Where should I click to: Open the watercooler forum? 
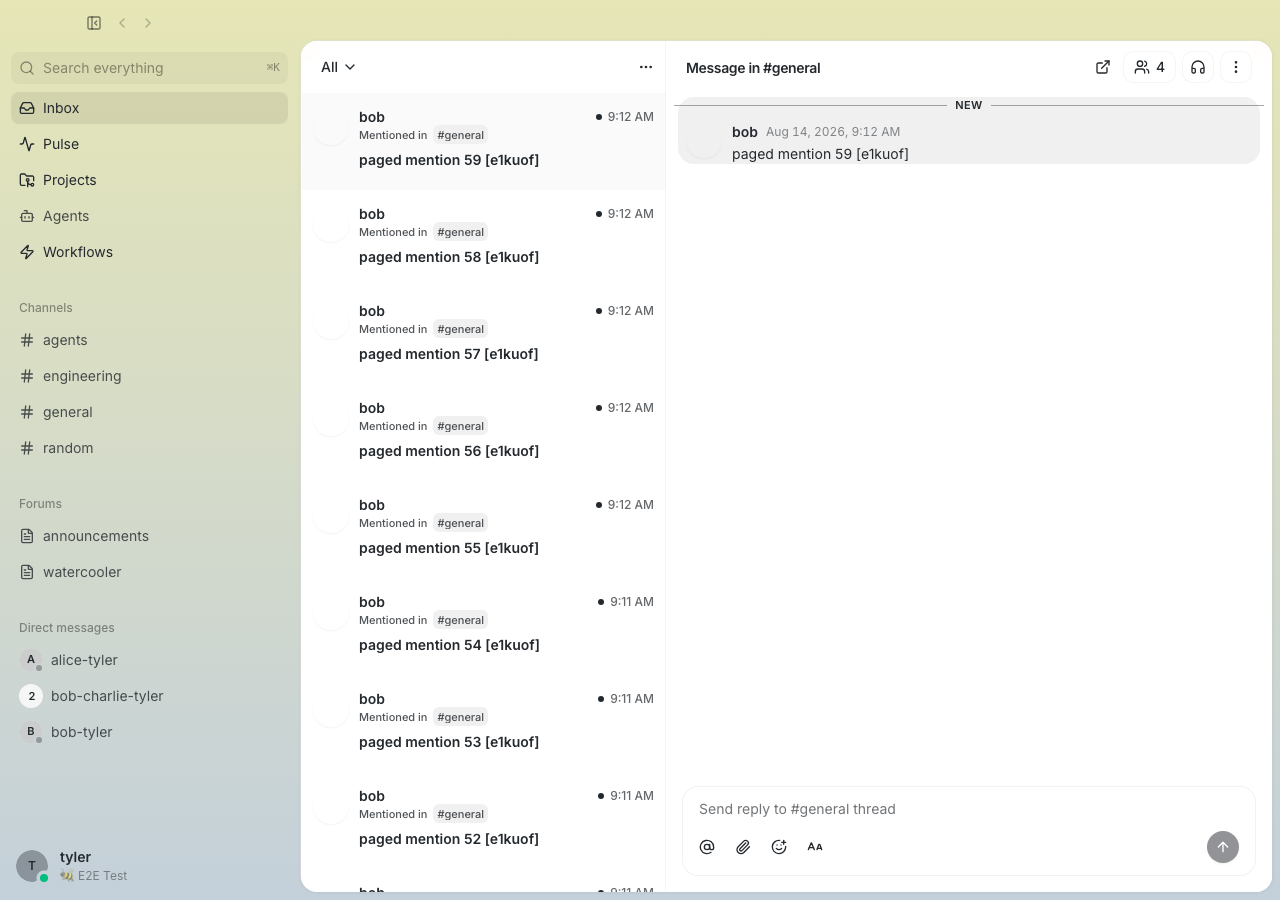tap(149, 572)
